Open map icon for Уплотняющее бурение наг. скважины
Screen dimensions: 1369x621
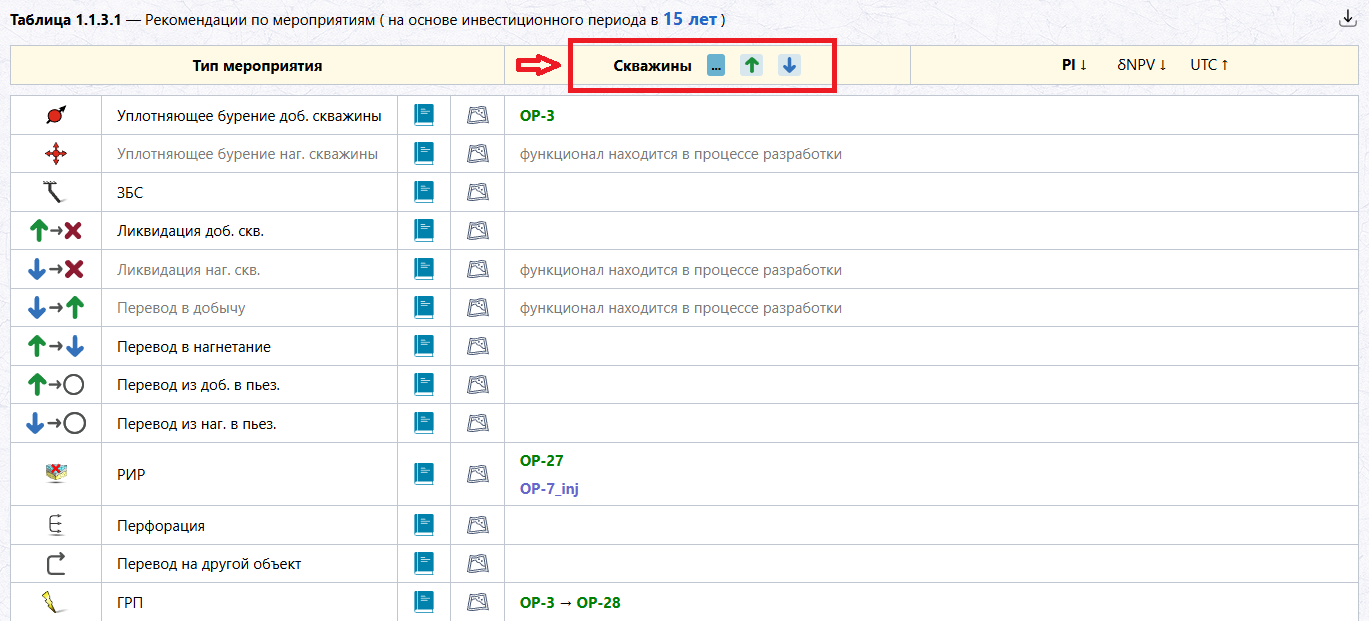(x=478, y=154)
